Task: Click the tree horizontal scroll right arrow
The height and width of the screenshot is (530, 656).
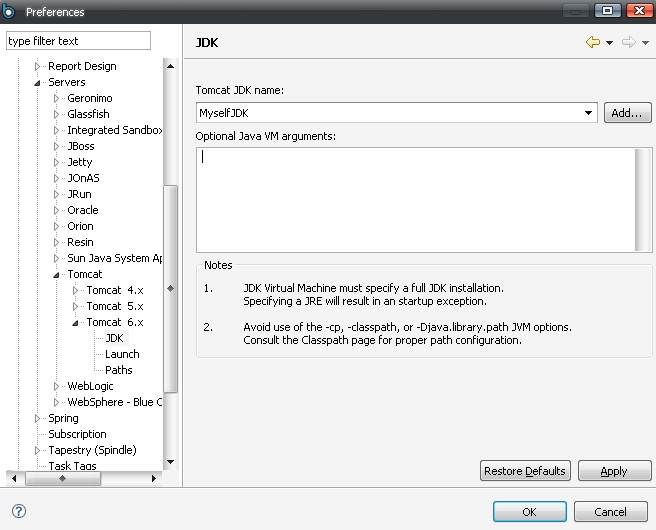Action: click(154, 478)
